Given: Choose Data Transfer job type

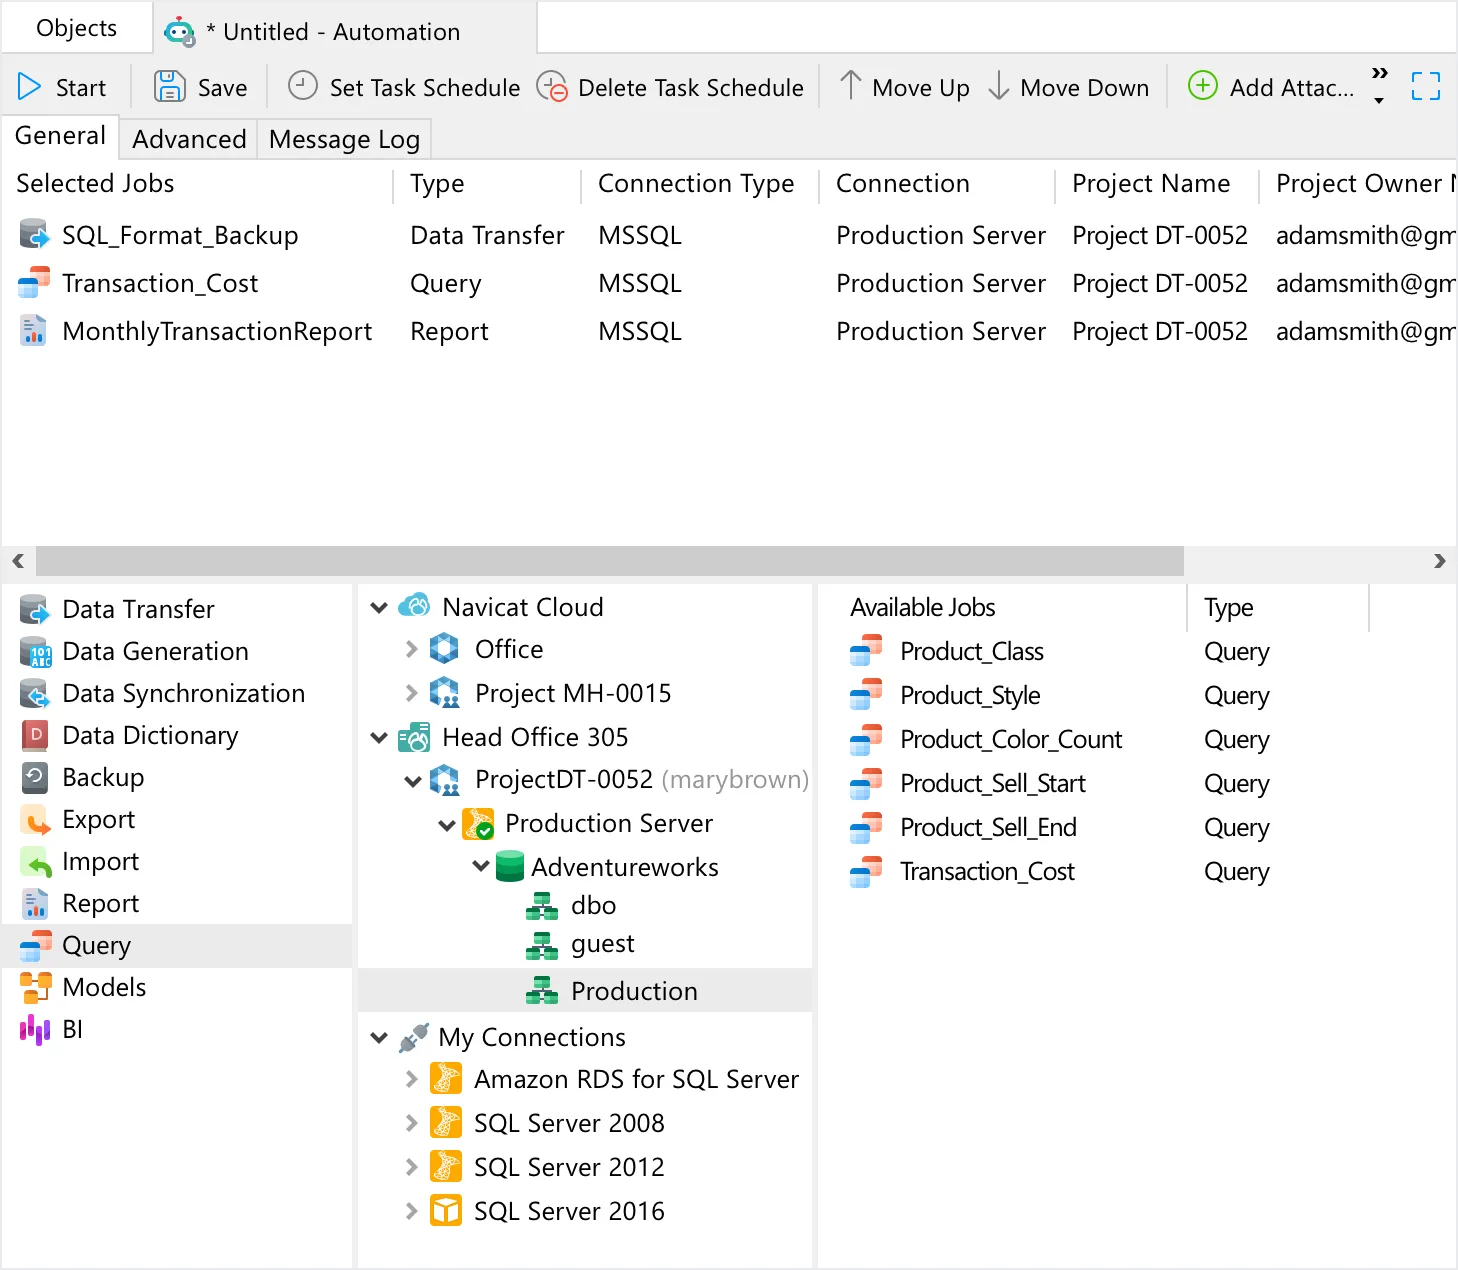Looking at the screenshot, I should (x=178, y=609).
